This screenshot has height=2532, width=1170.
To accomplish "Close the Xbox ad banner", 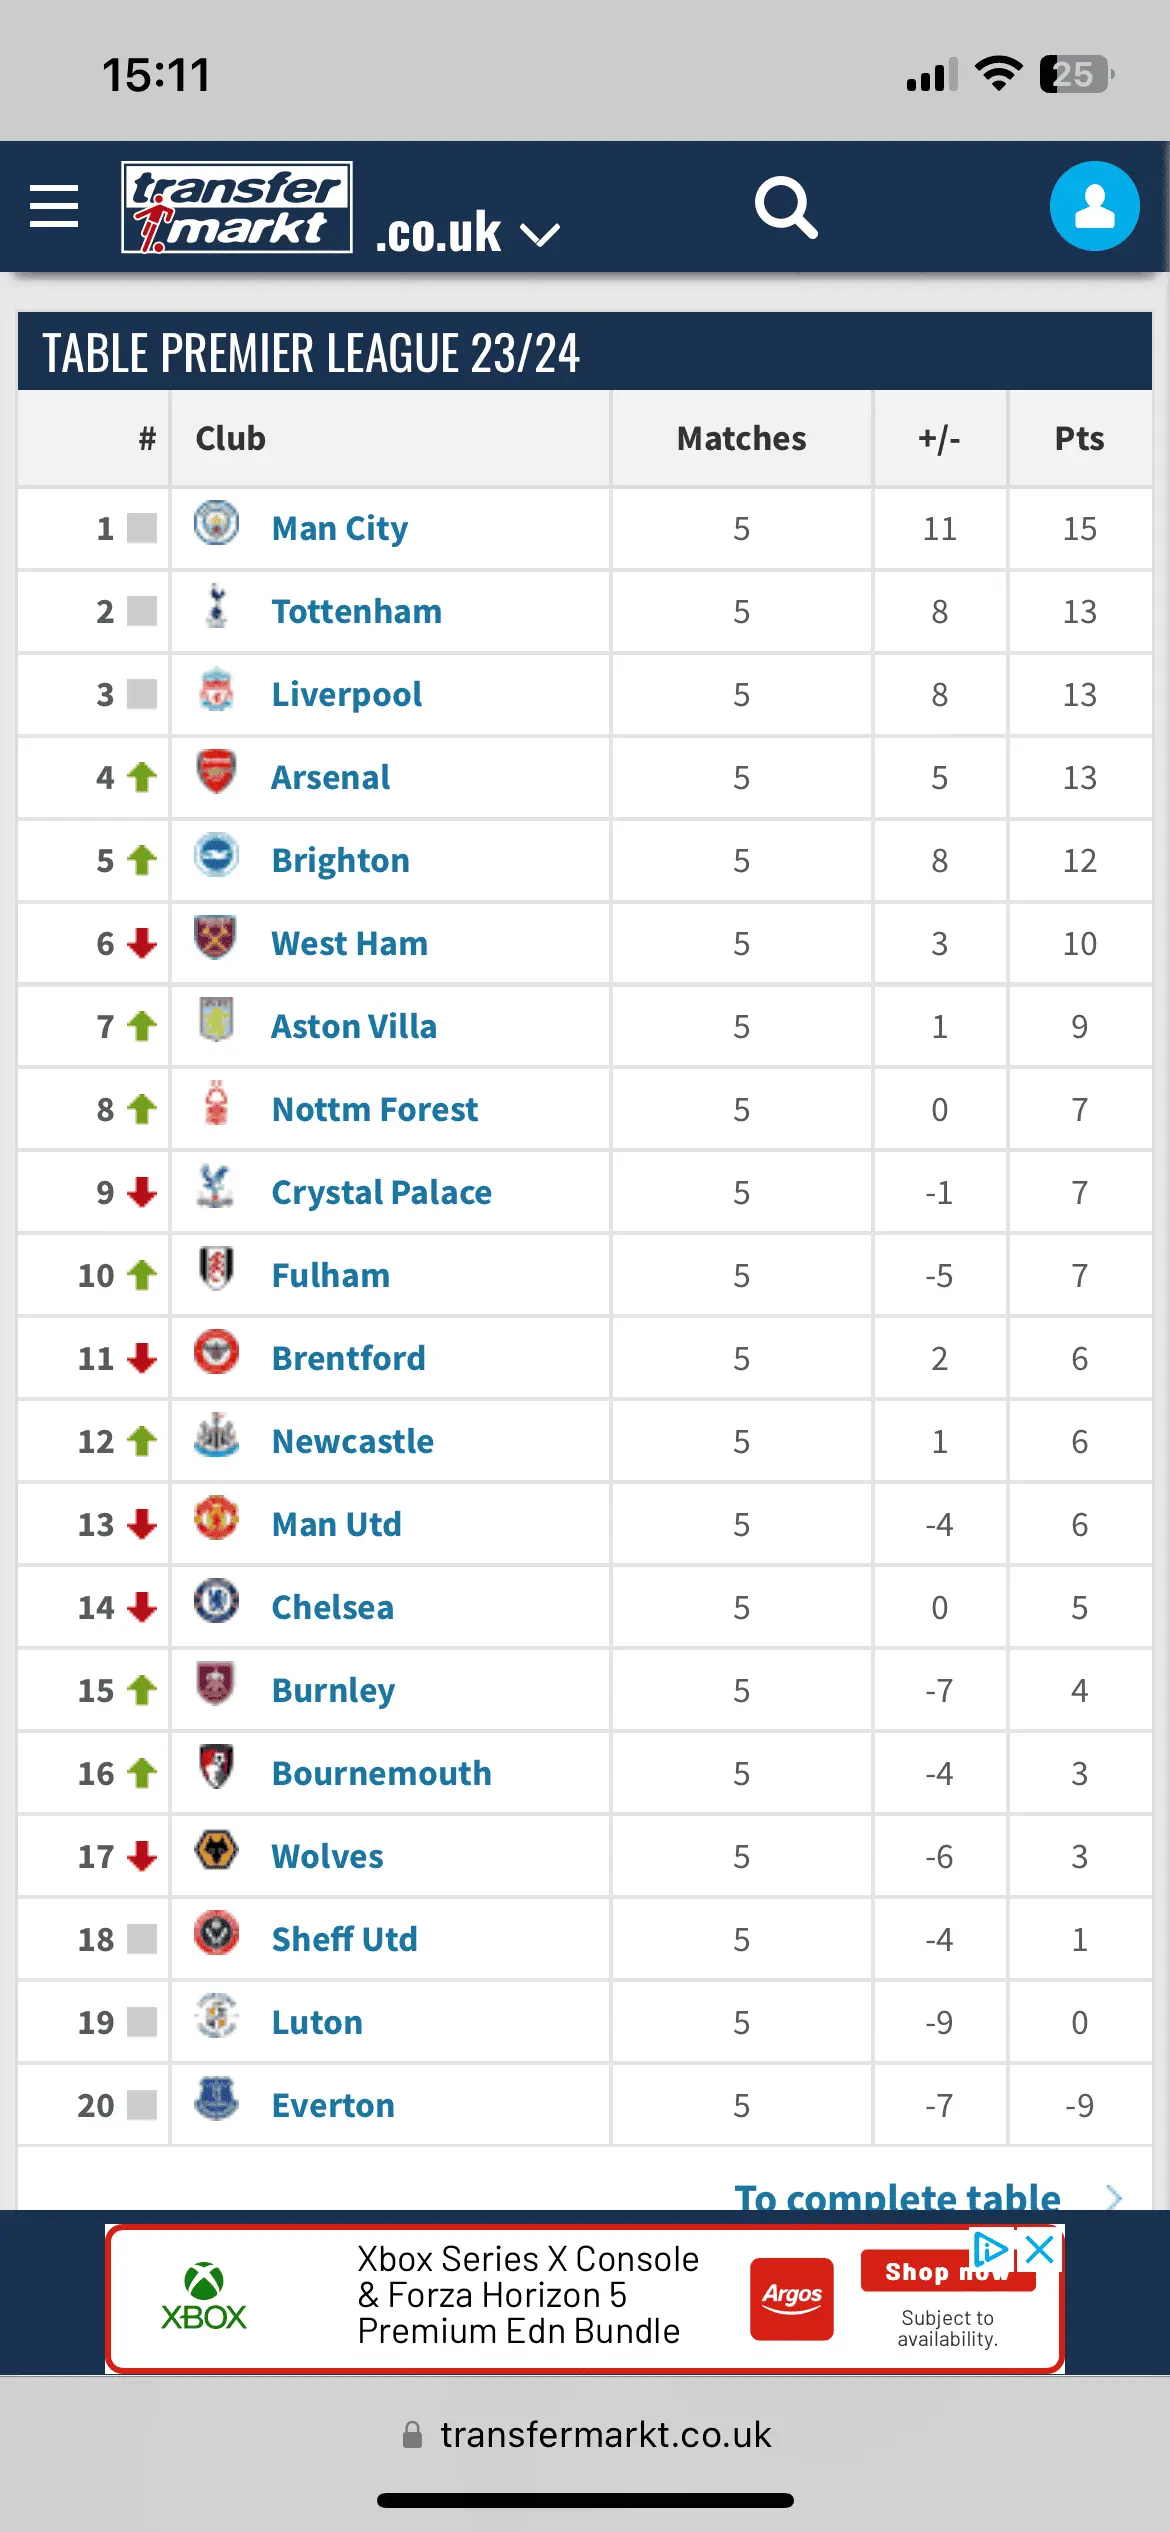I will click(1040, 2250).
